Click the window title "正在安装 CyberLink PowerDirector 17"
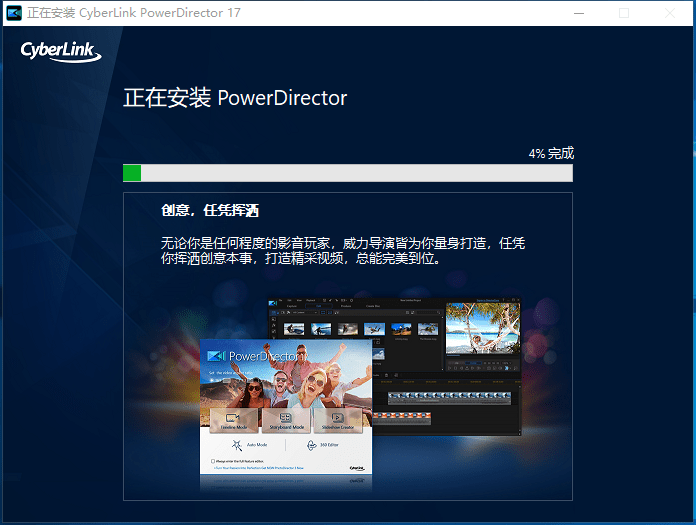The width and height of the screenshot is (696, 525). [x=134, y=13]
